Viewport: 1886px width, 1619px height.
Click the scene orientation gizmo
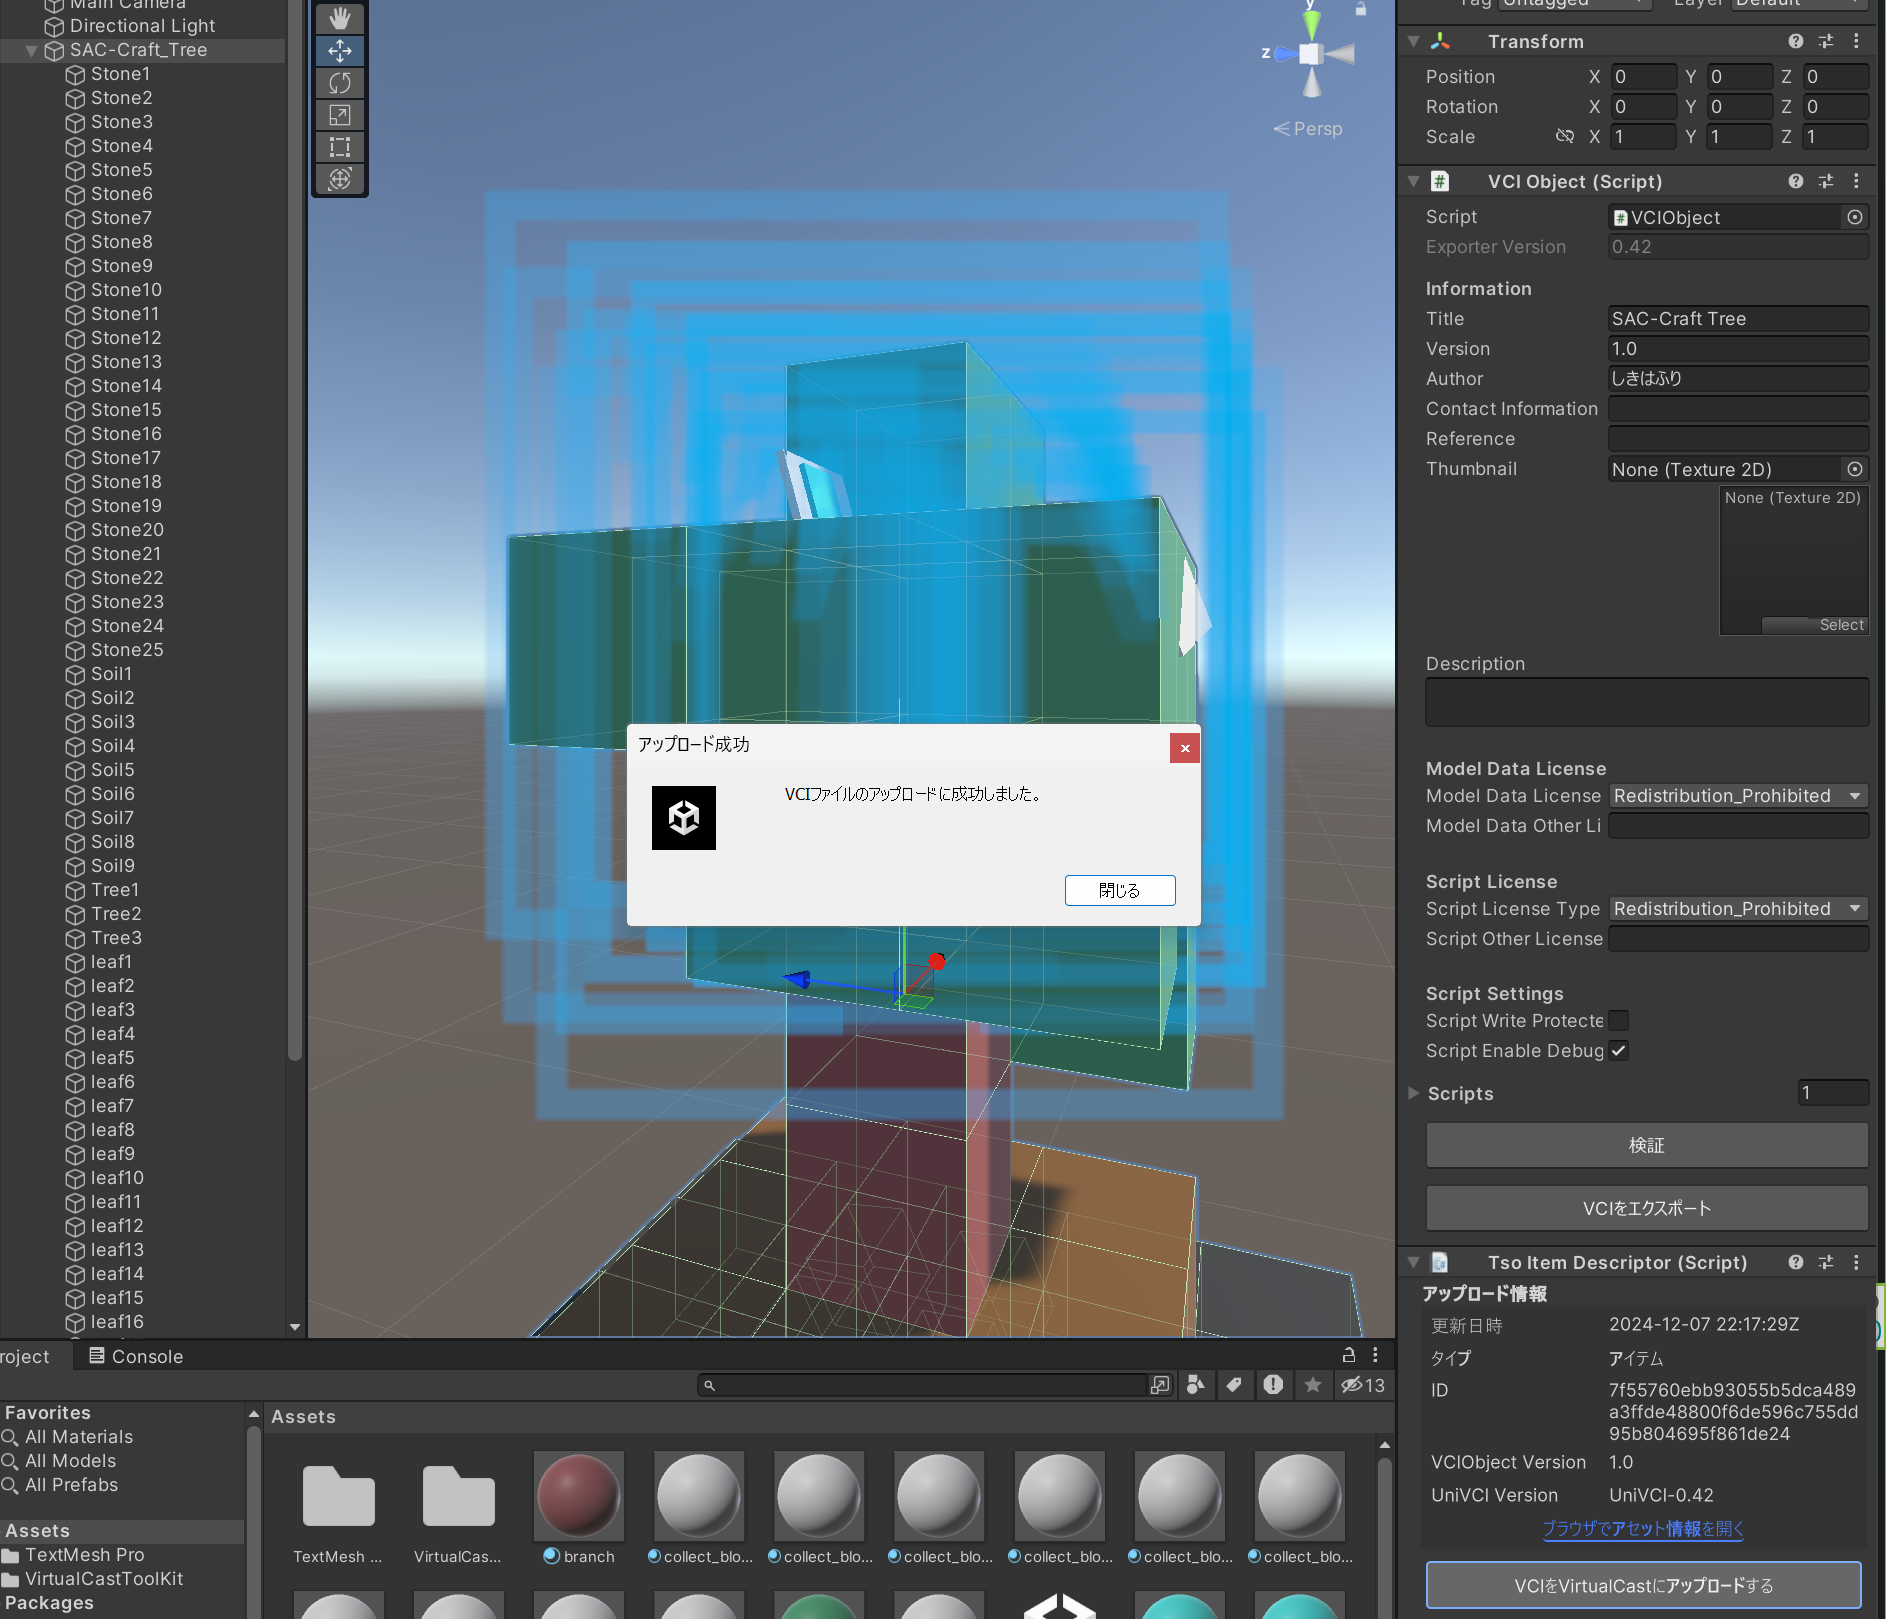click(1311, 53)
